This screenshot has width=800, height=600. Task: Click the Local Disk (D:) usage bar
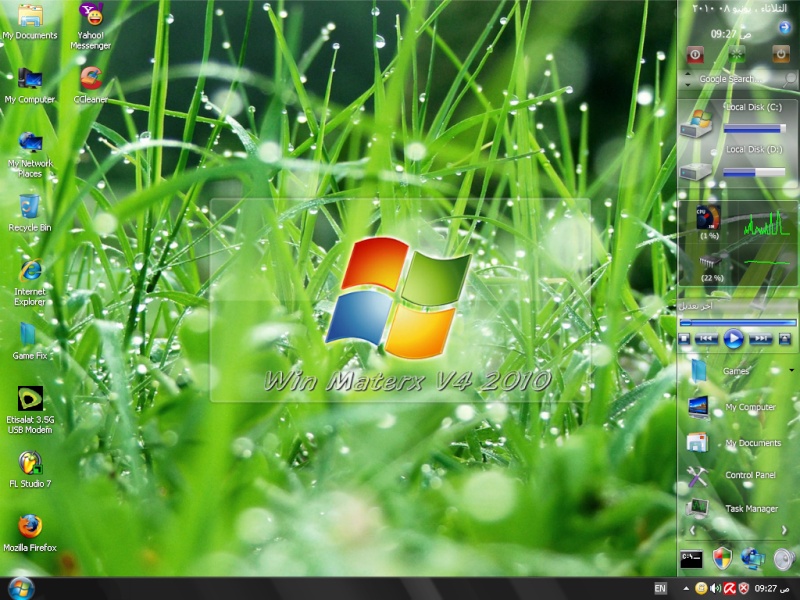click(754, 172)
